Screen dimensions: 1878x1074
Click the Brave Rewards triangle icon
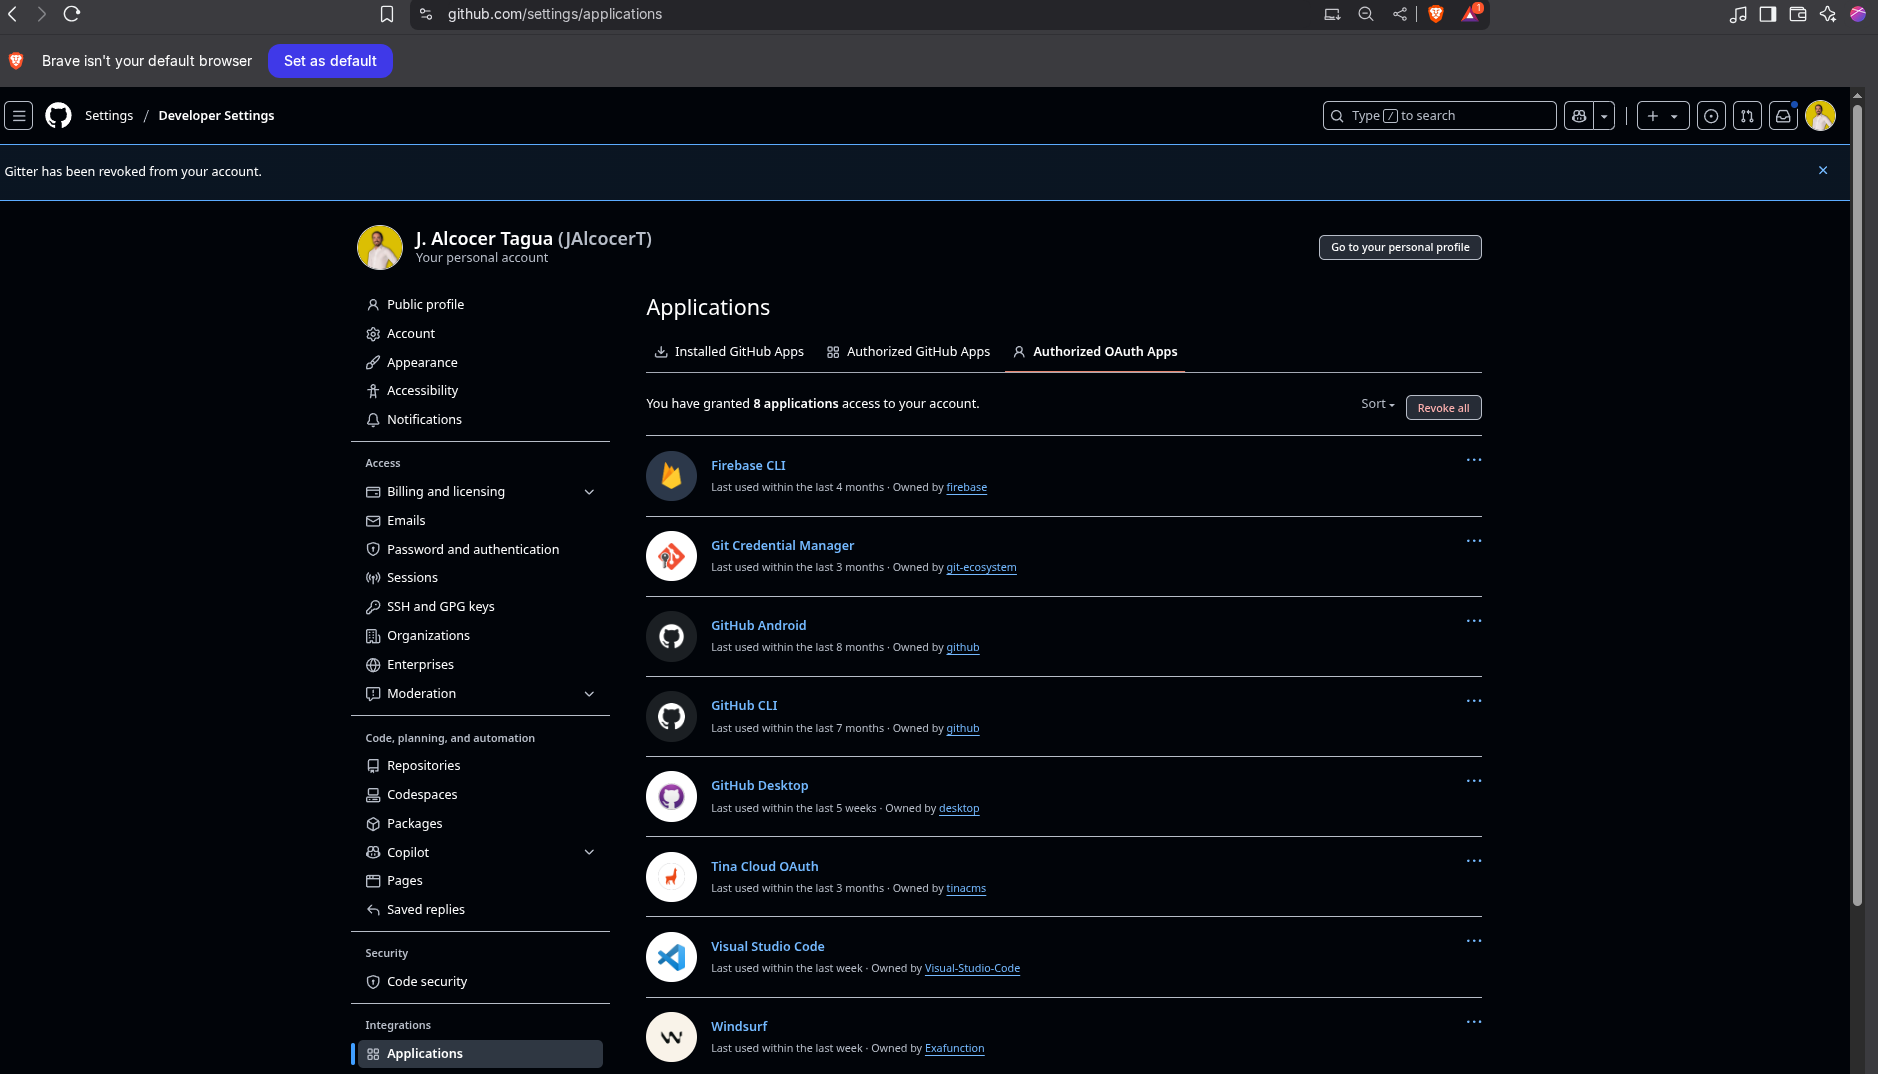1470,14
